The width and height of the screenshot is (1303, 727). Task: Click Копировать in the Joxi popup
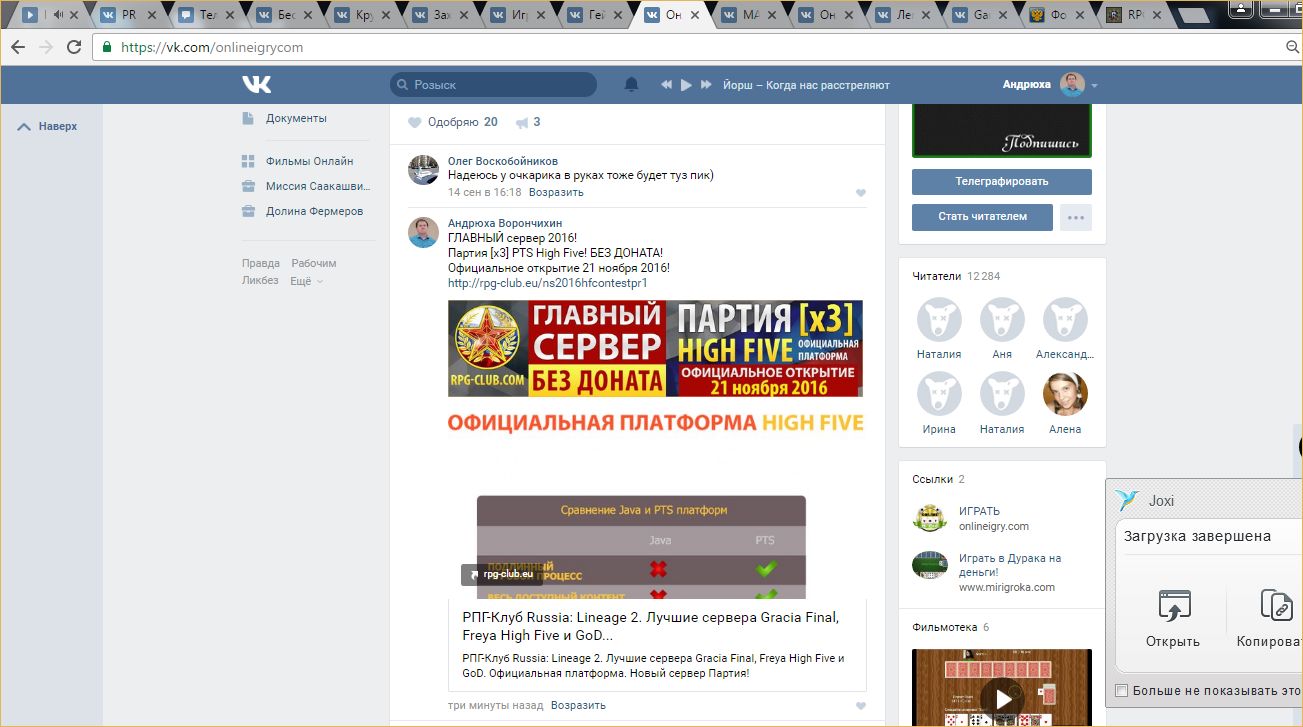[x=1270, y=619]
